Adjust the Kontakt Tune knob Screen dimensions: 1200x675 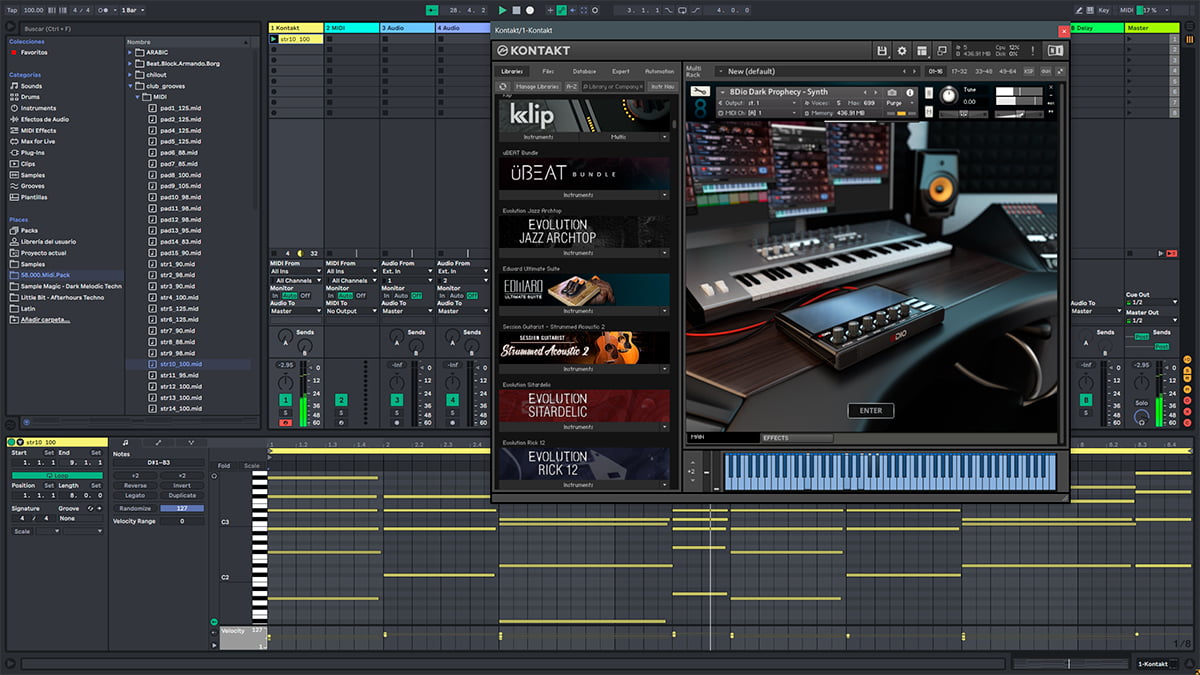pos(947,95)
